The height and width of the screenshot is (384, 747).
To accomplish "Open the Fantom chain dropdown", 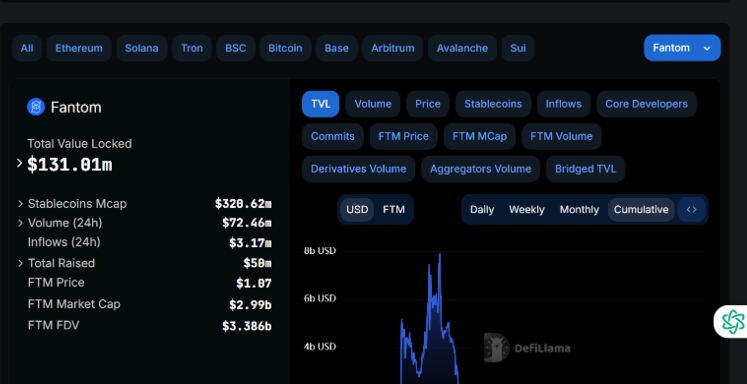I will click(682, 48).
